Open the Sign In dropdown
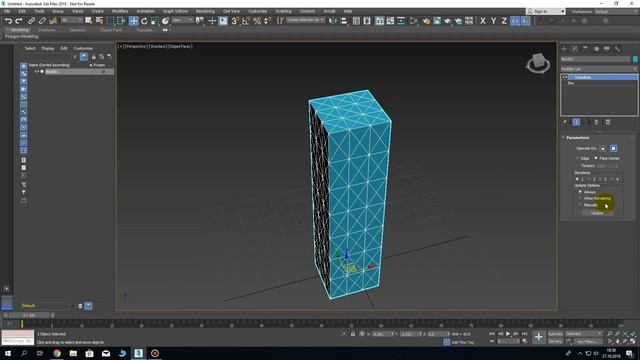This screenshot has width=640, height=360. click(x=546, y=11)
